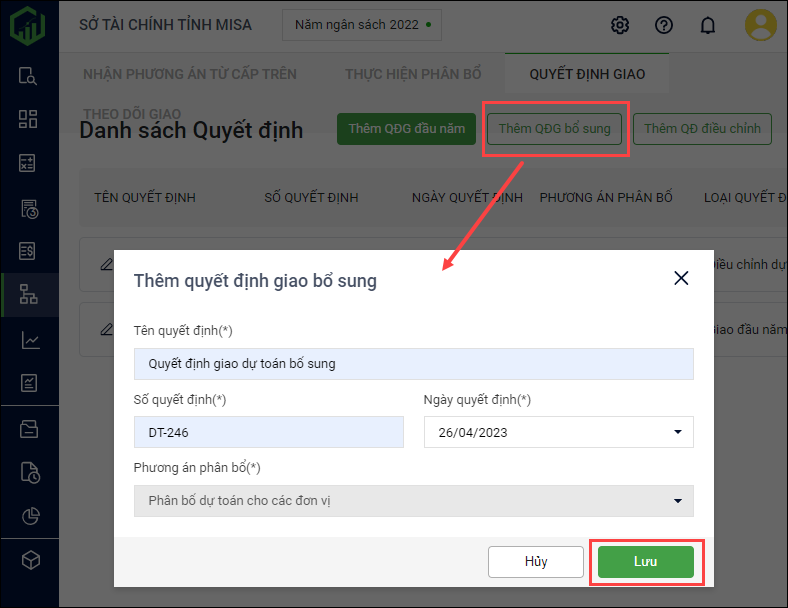Click the cube icon at sidebar bottom
788x608 pixels.
click(x=29, y=560)
